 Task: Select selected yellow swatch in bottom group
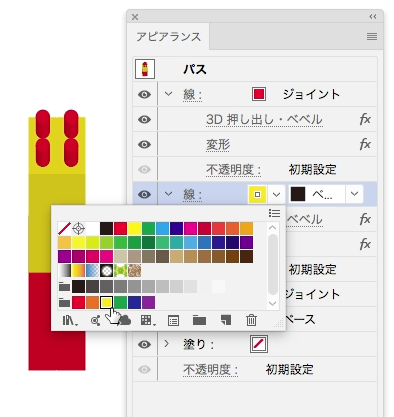106,303
